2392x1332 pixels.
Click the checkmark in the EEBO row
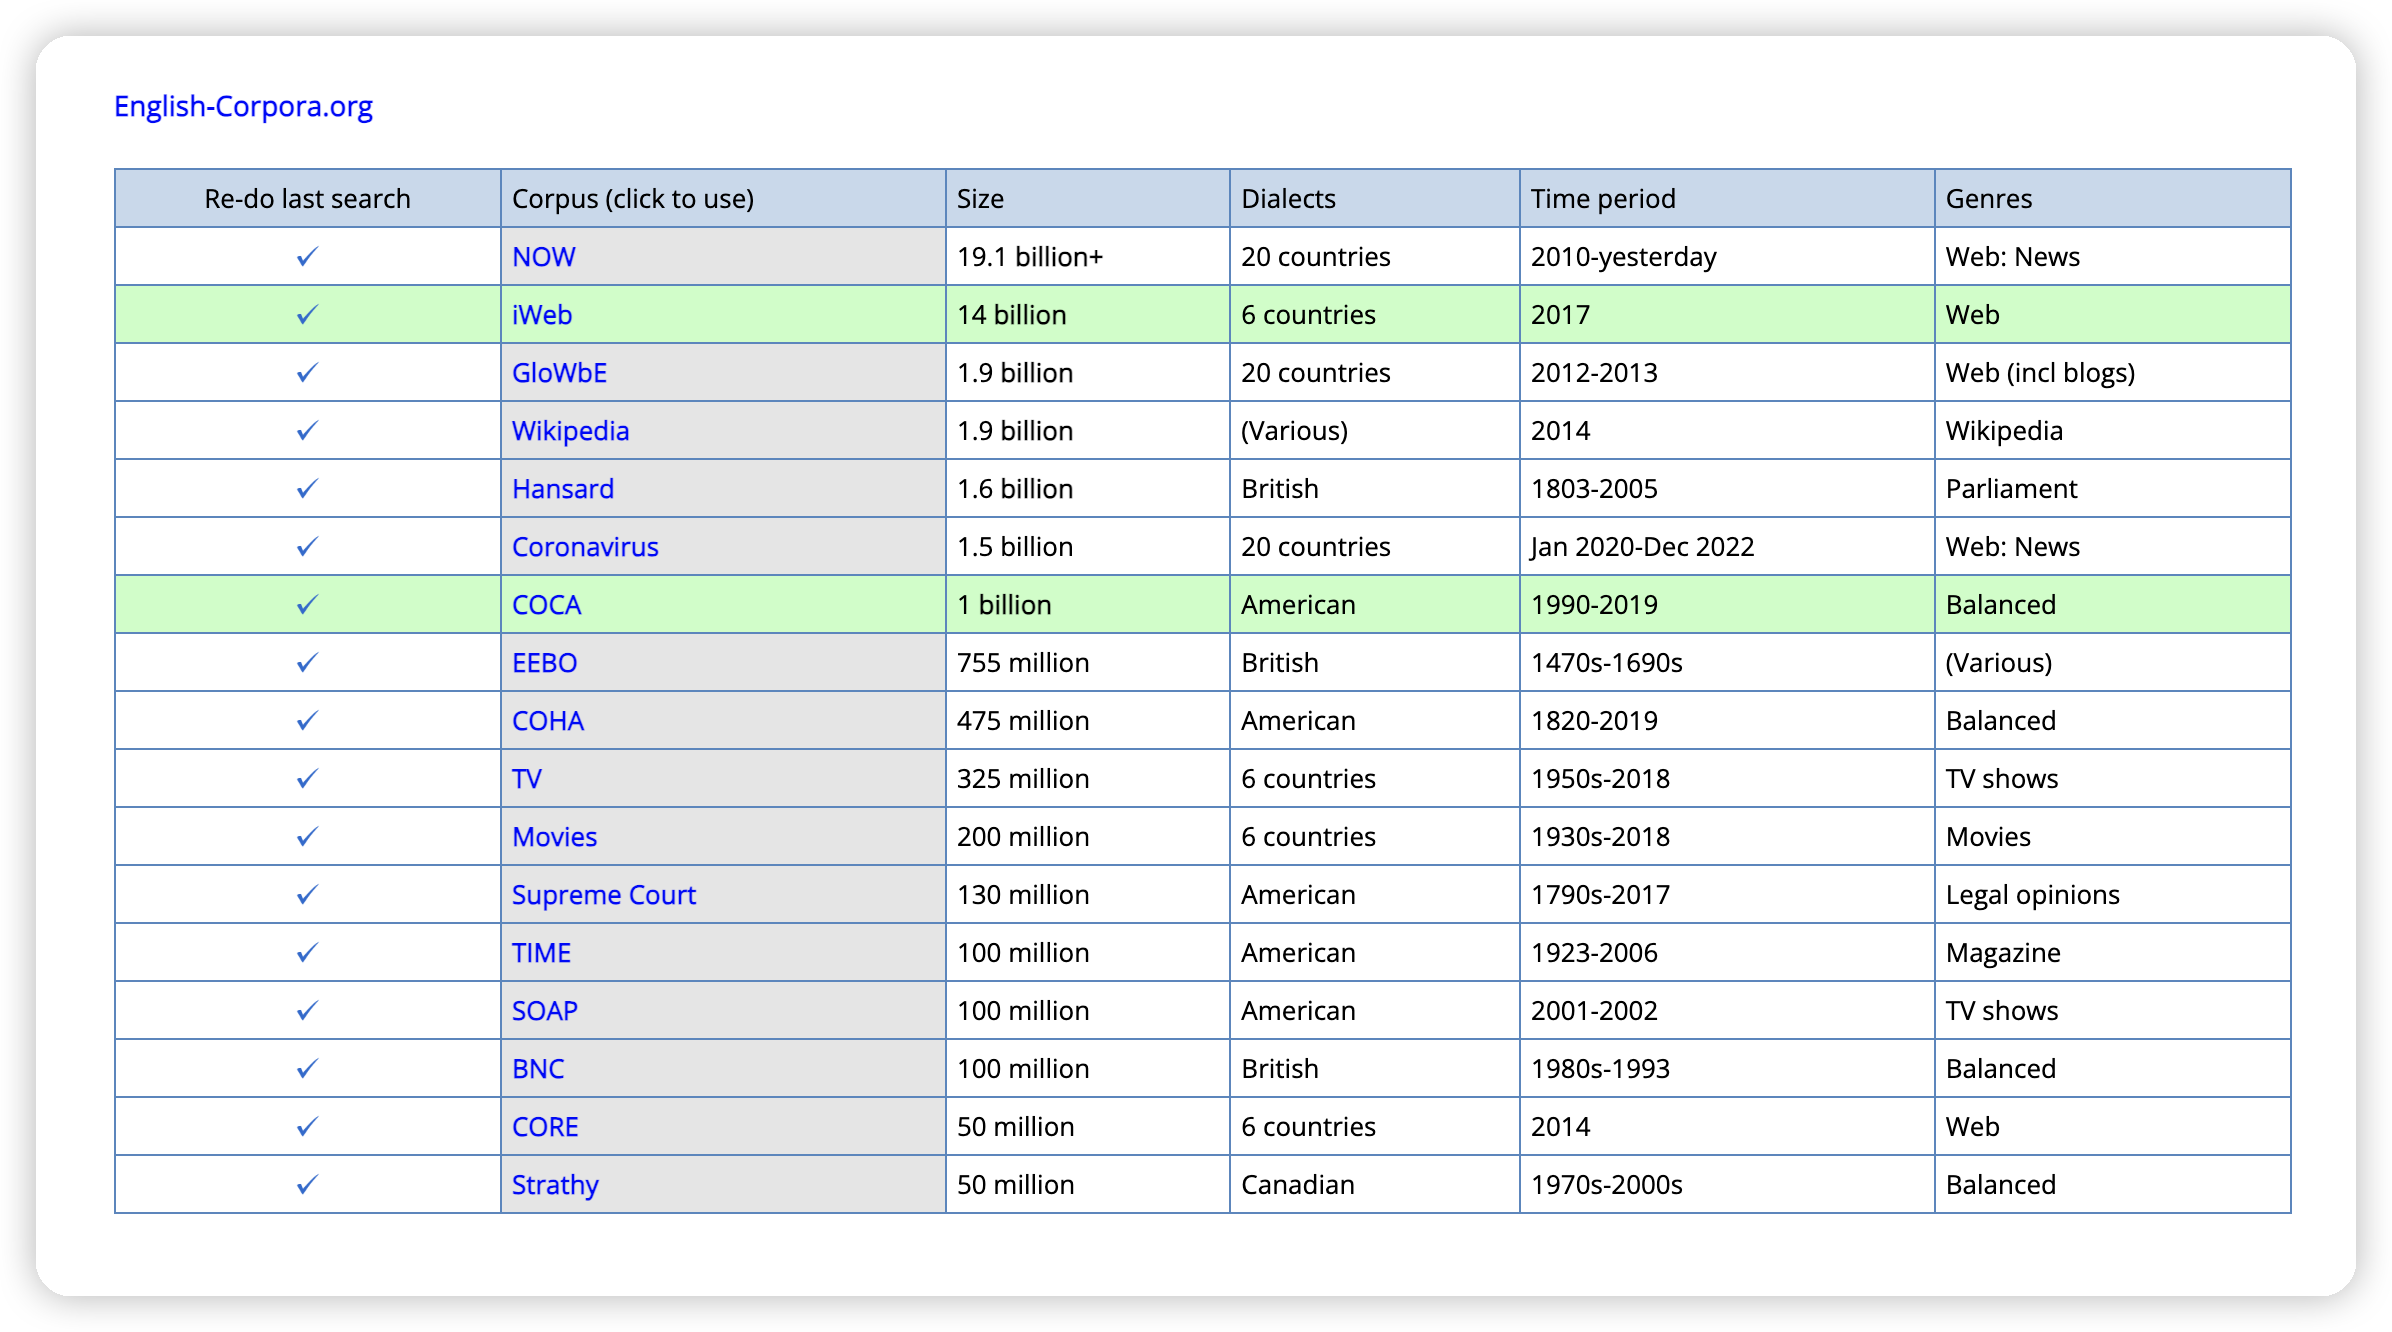click(307, 663)
